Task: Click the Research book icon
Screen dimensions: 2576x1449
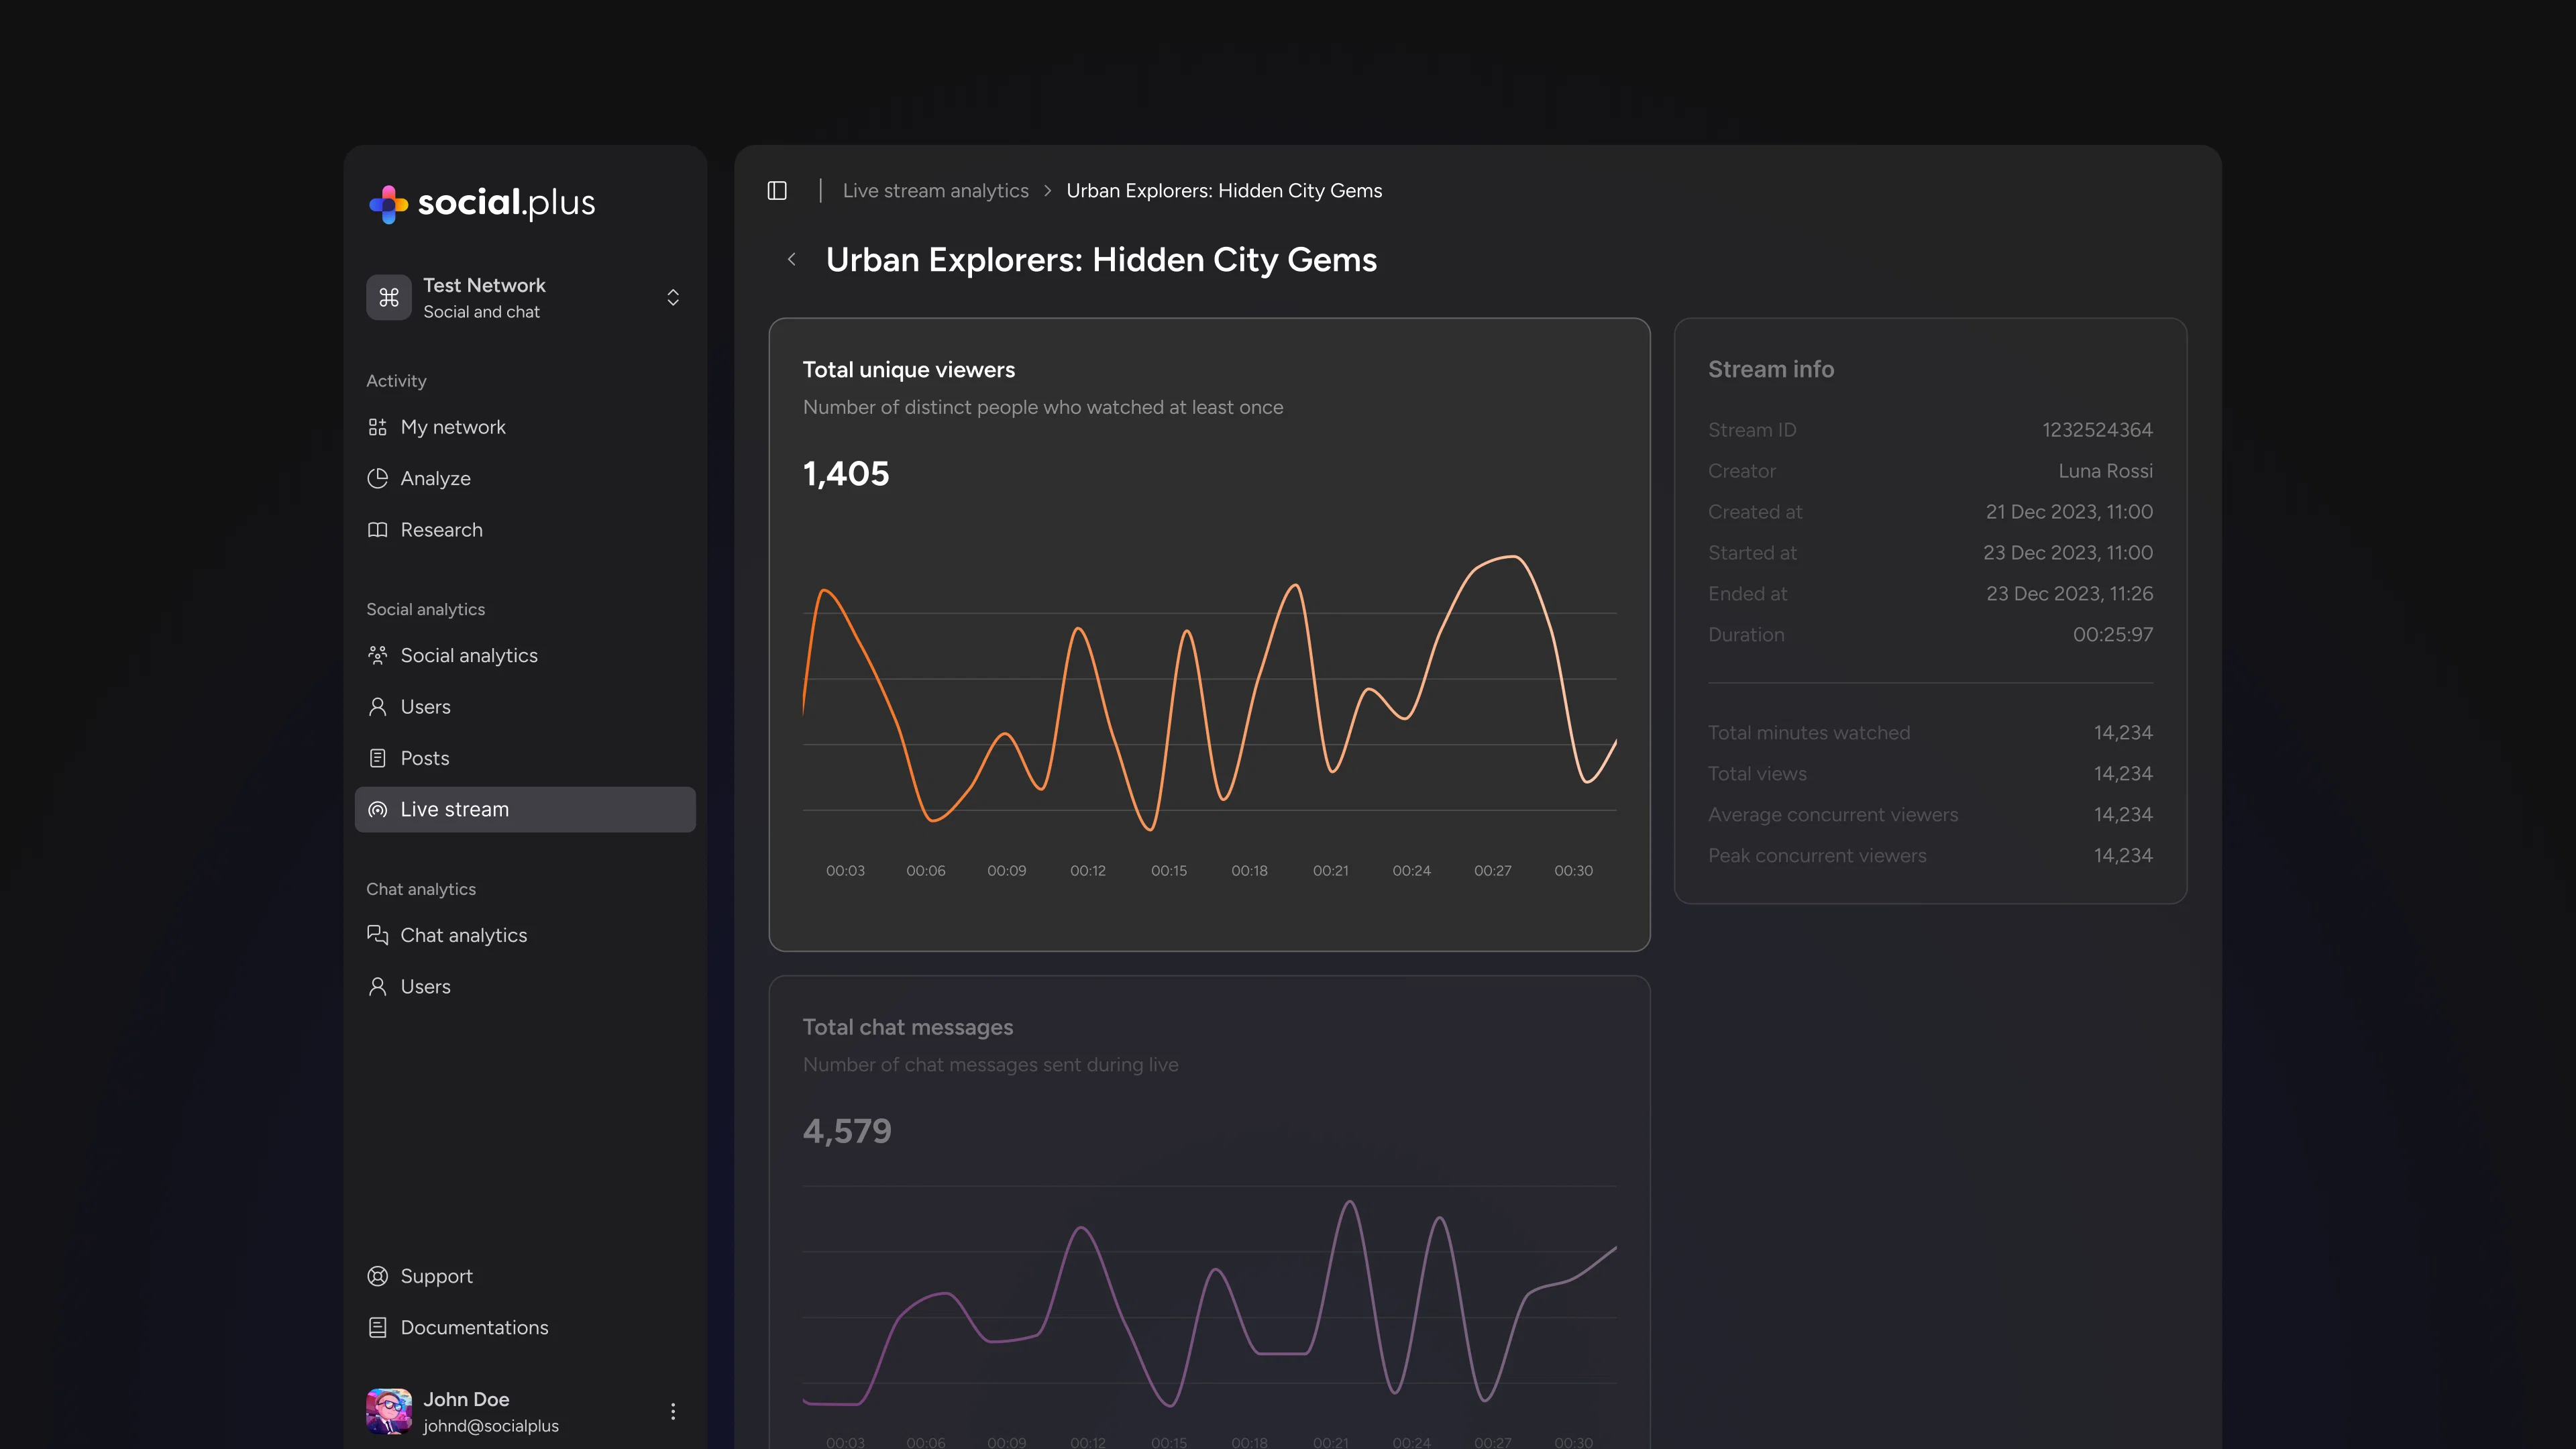Action: click(x=377, y=530)
